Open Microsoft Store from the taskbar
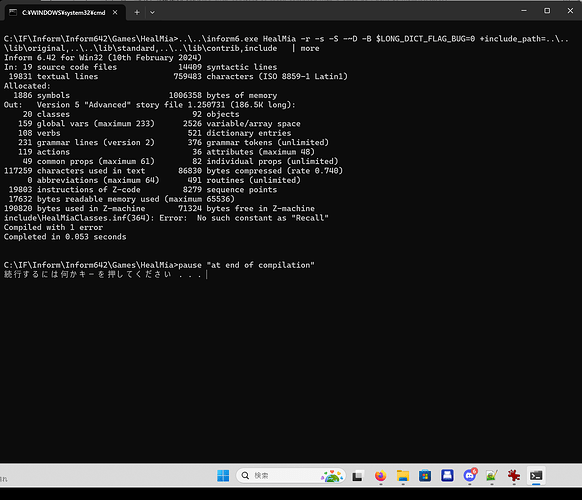The image size is (582, 500). tap(425, 476)
